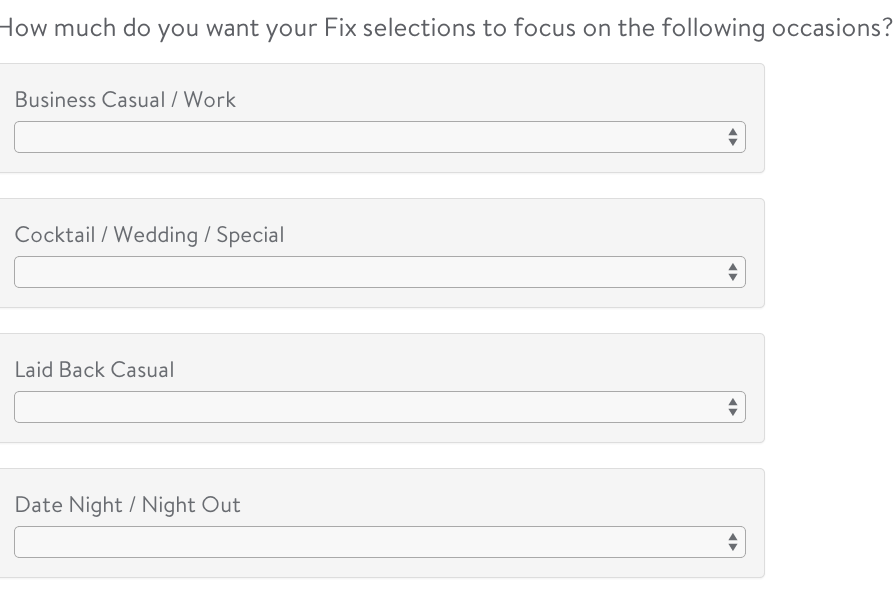
Task: Click the word "Special" in the second label
Action: [250, 235]
